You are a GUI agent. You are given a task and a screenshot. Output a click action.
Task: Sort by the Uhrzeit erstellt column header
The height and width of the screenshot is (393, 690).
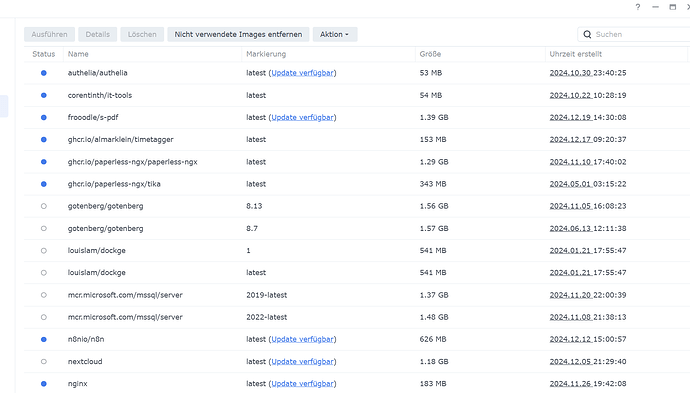(x=576, y=54)
